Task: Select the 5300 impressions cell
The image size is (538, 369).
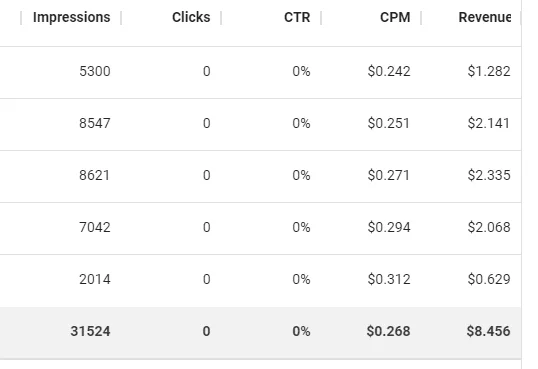Action: coord(95,71)
